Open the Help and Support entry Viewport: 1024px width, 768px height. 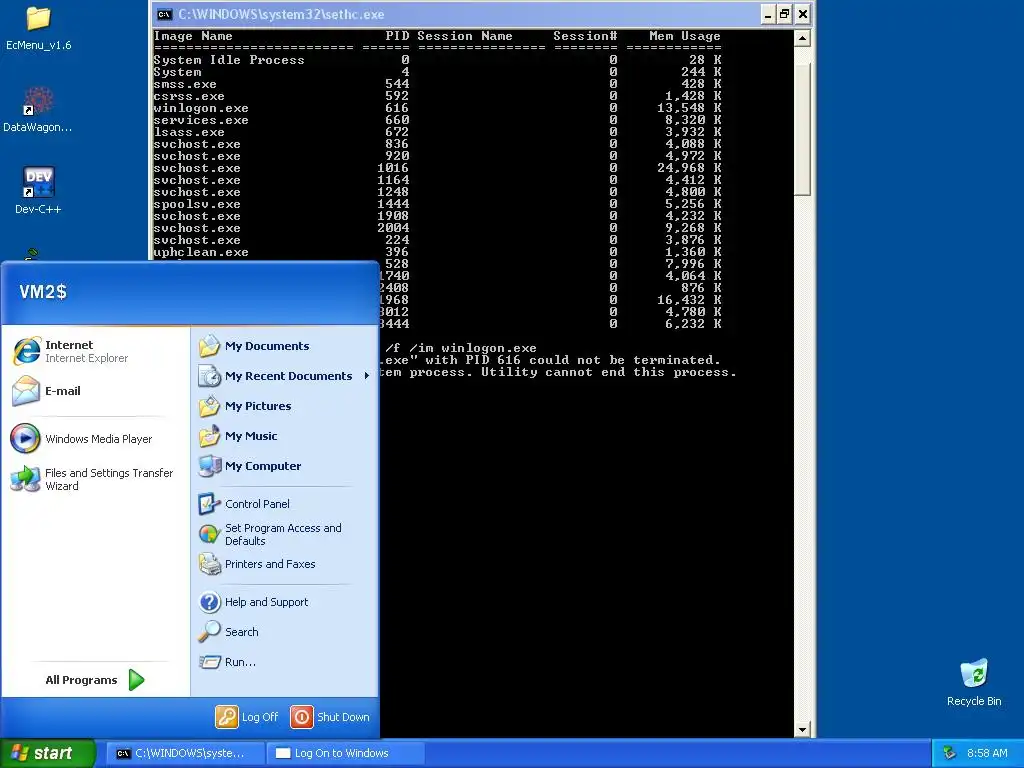click(266, 602)
